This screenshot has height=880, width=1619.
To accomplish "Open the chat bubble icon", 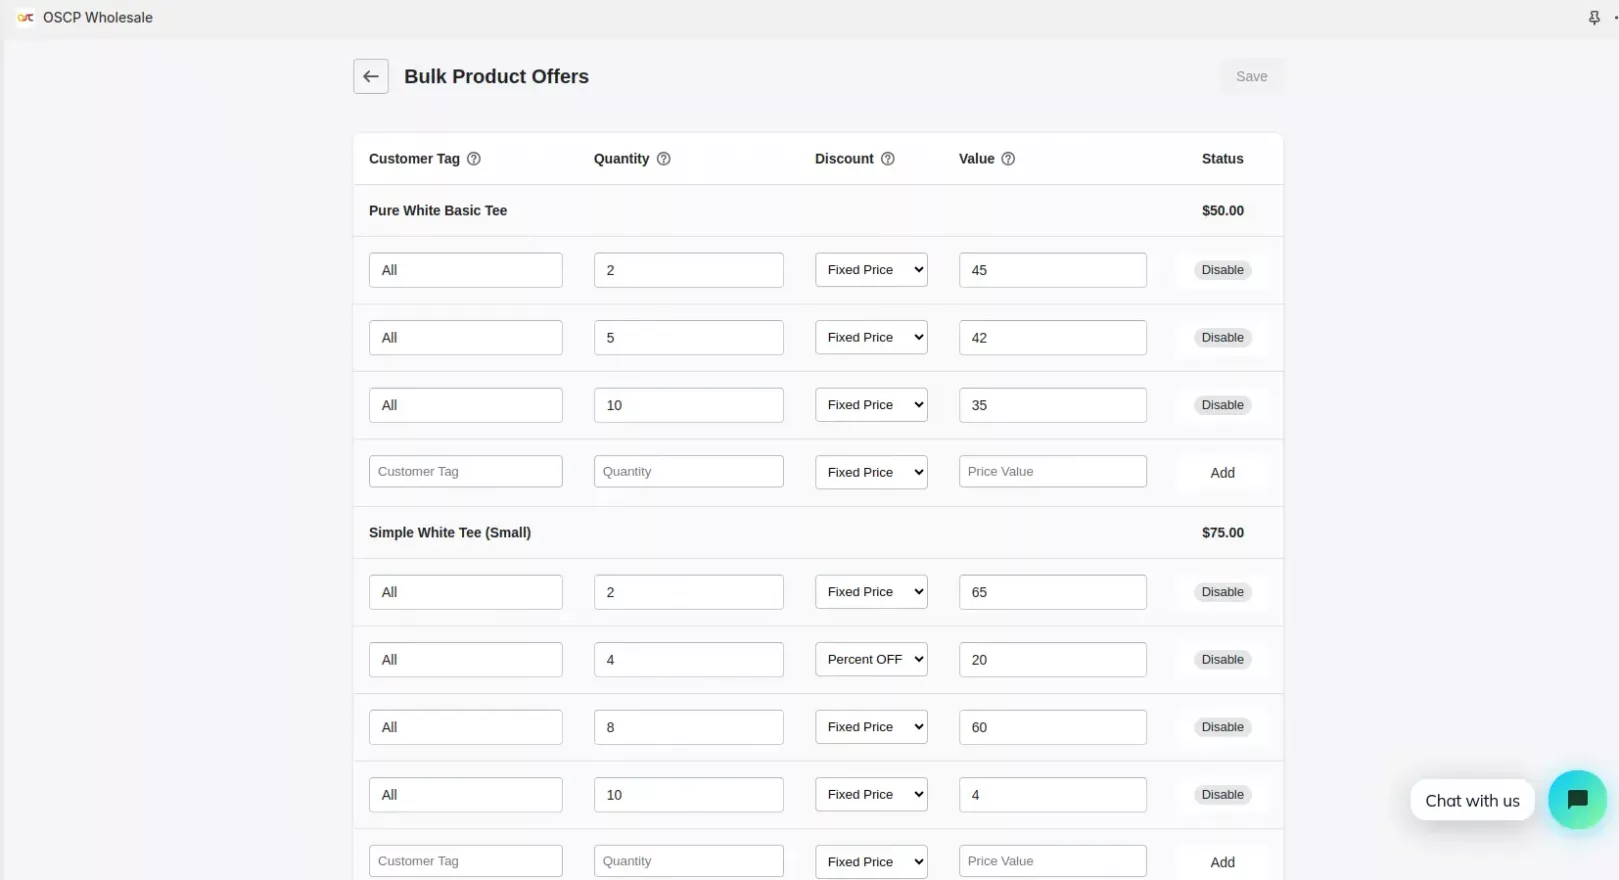I will (1577, 800).
